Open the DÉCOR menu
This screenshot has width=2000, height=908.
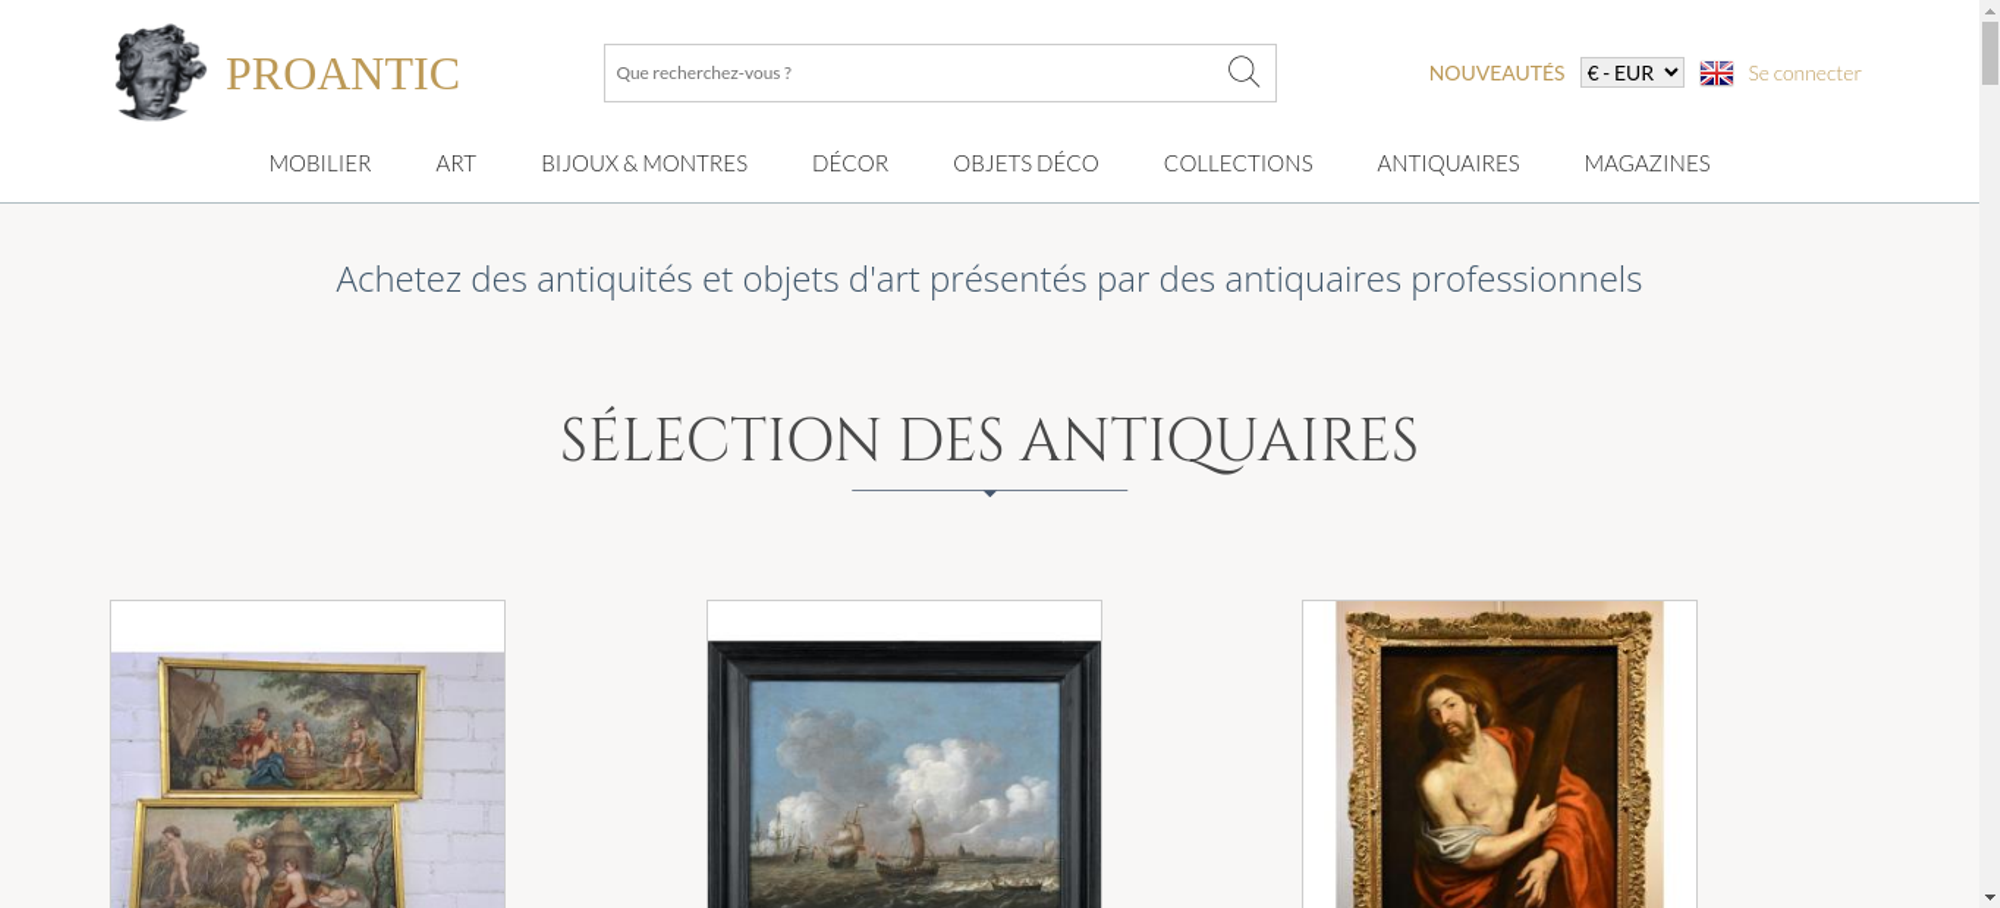(x=850, y=163)
